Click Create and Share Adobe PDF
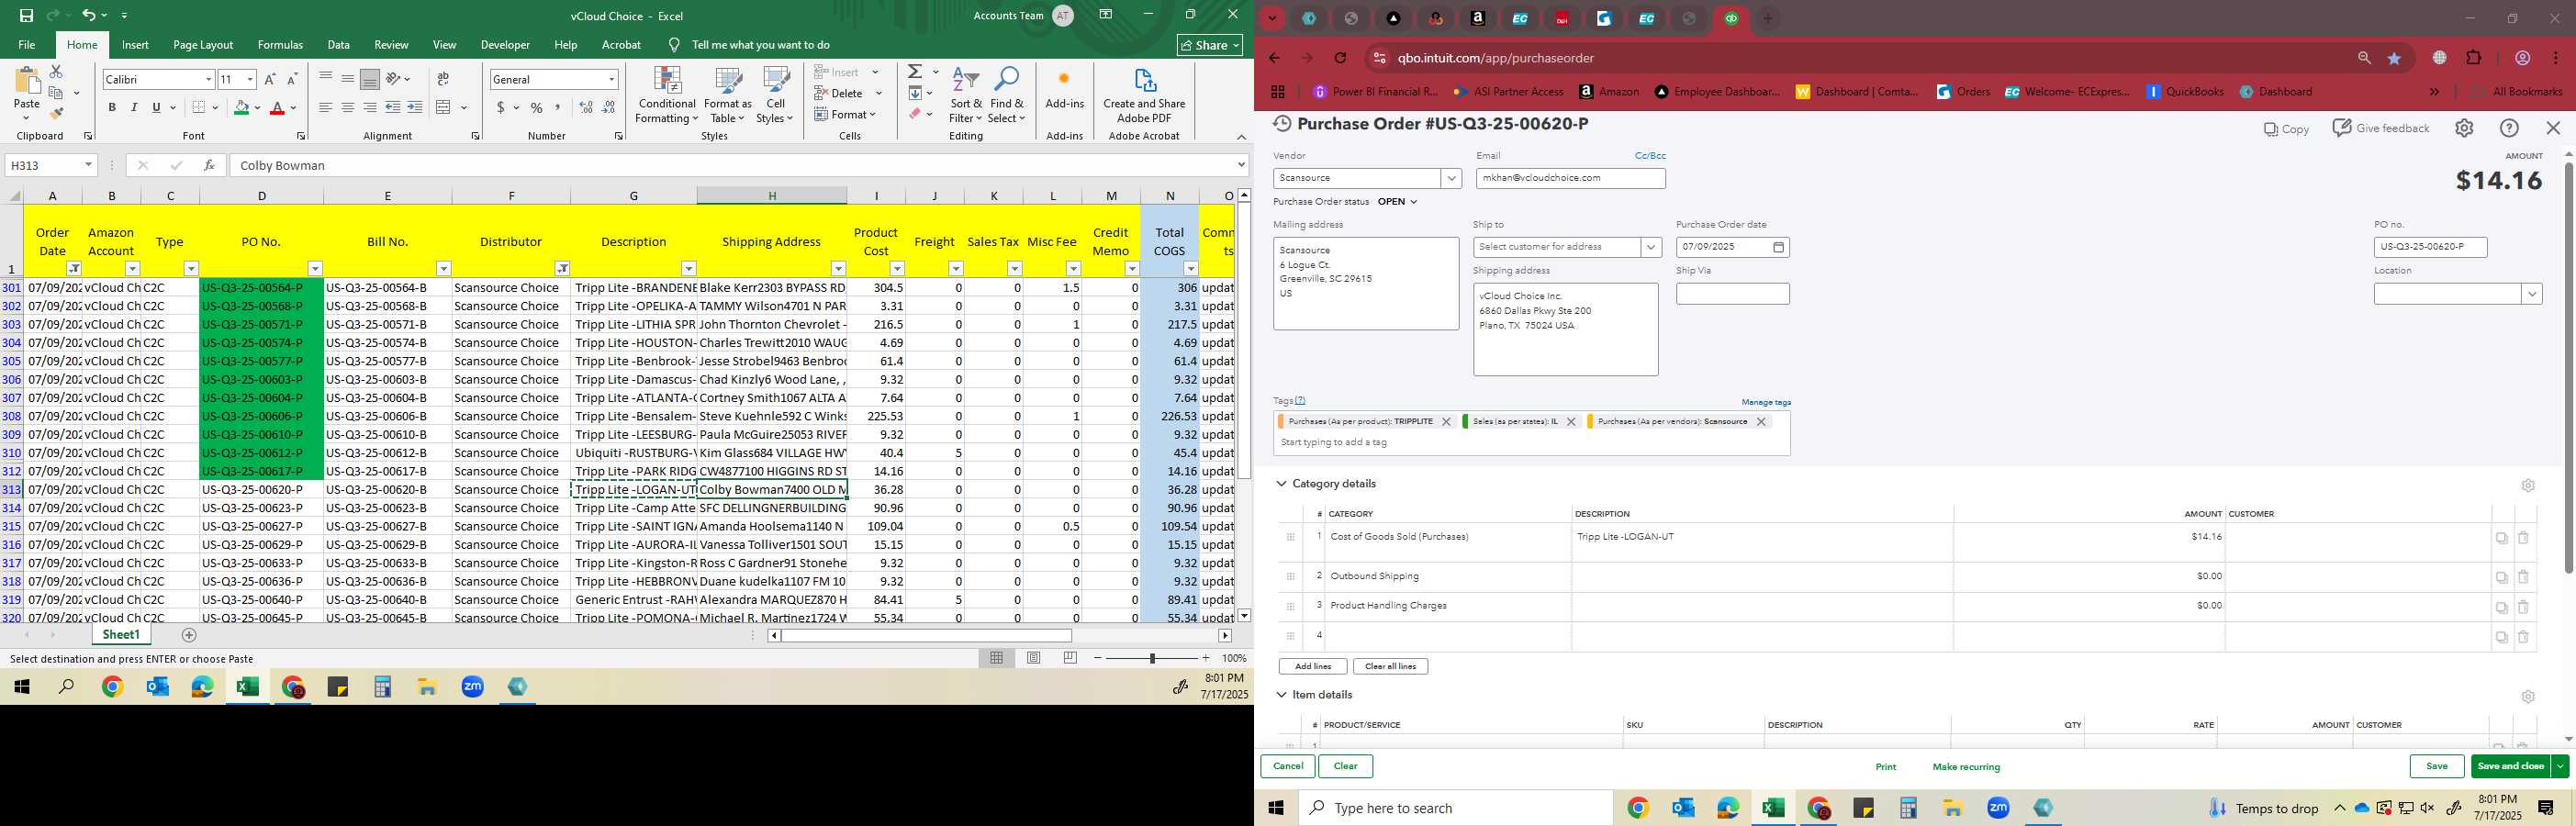This screenshot has height=826, width=2576. click(x=1144, y=95)
